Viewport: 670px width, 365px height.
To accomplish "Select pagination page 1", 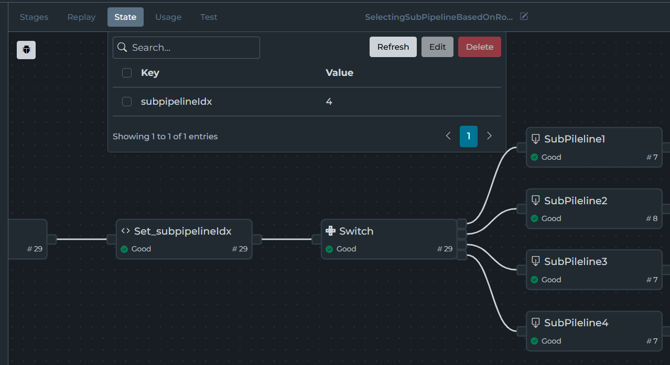I will point(468,136).
